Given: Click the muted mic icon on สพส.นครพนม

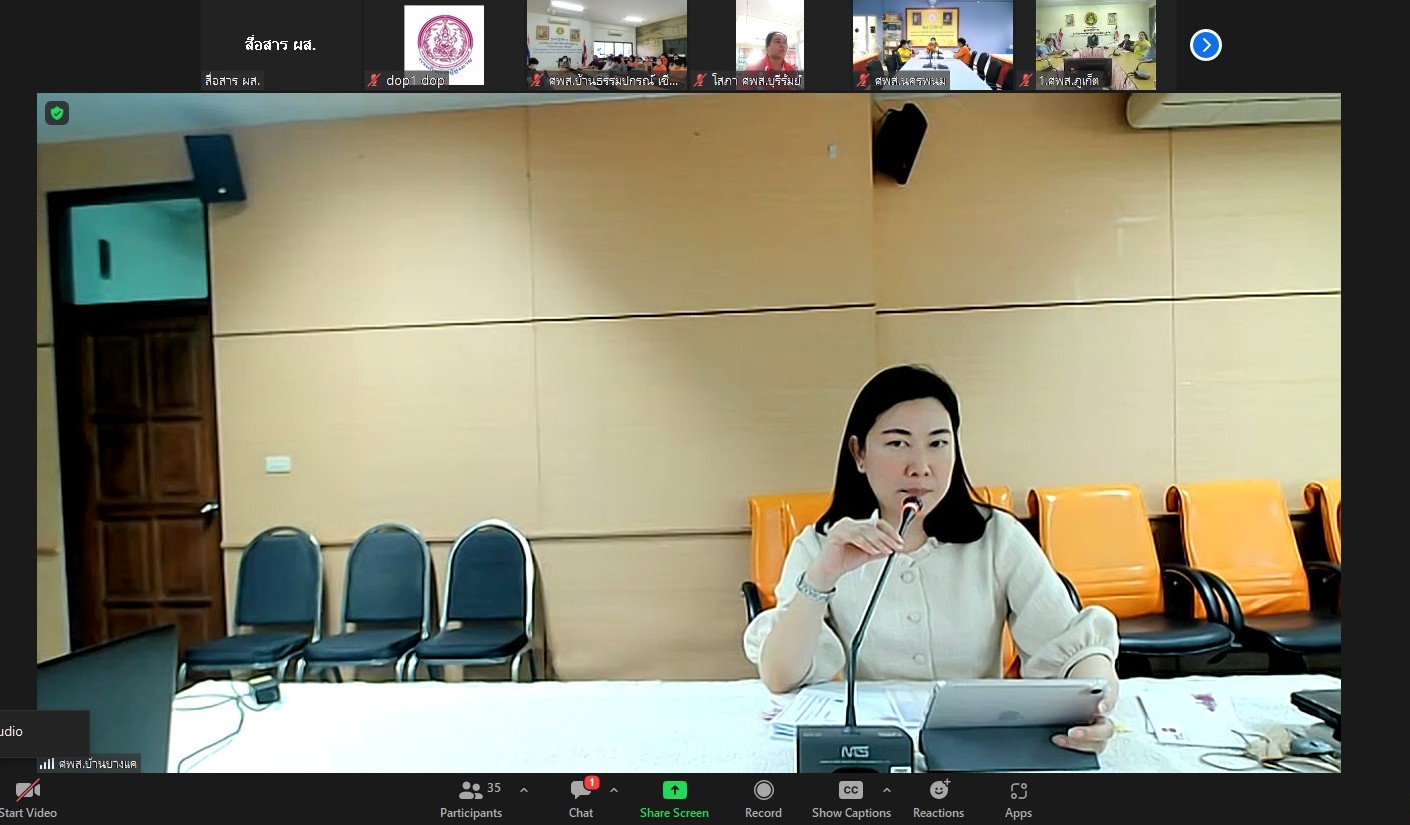Looking at the screenshot, I should 863,81.
